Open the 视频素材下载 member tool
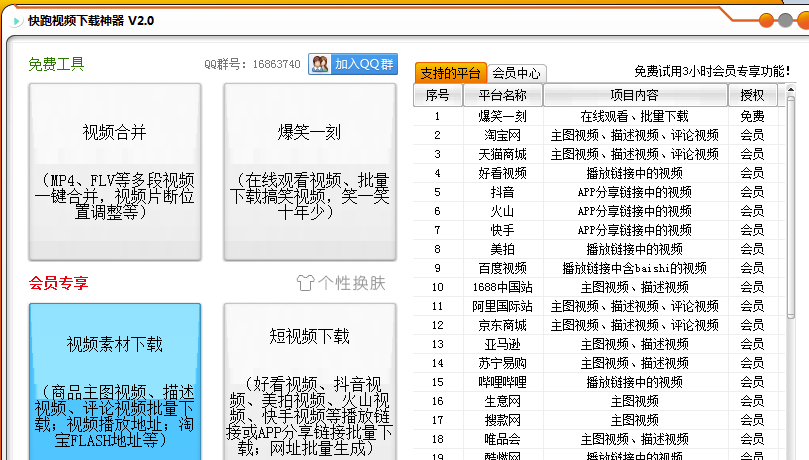Image resolution: width=809 pixels, height=460 pixels. [x=115, y=382]
